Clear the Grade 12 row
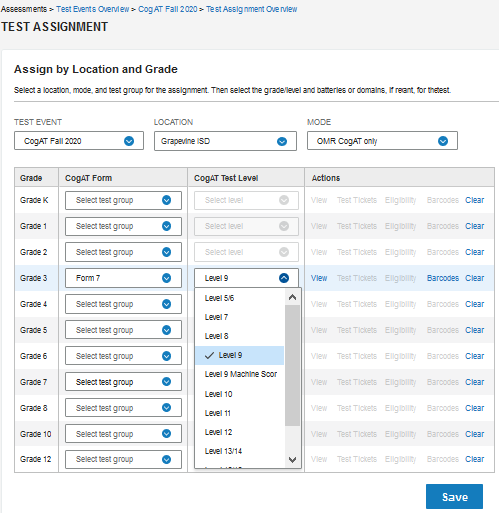The image size is (499, 513). coord(474,459)
